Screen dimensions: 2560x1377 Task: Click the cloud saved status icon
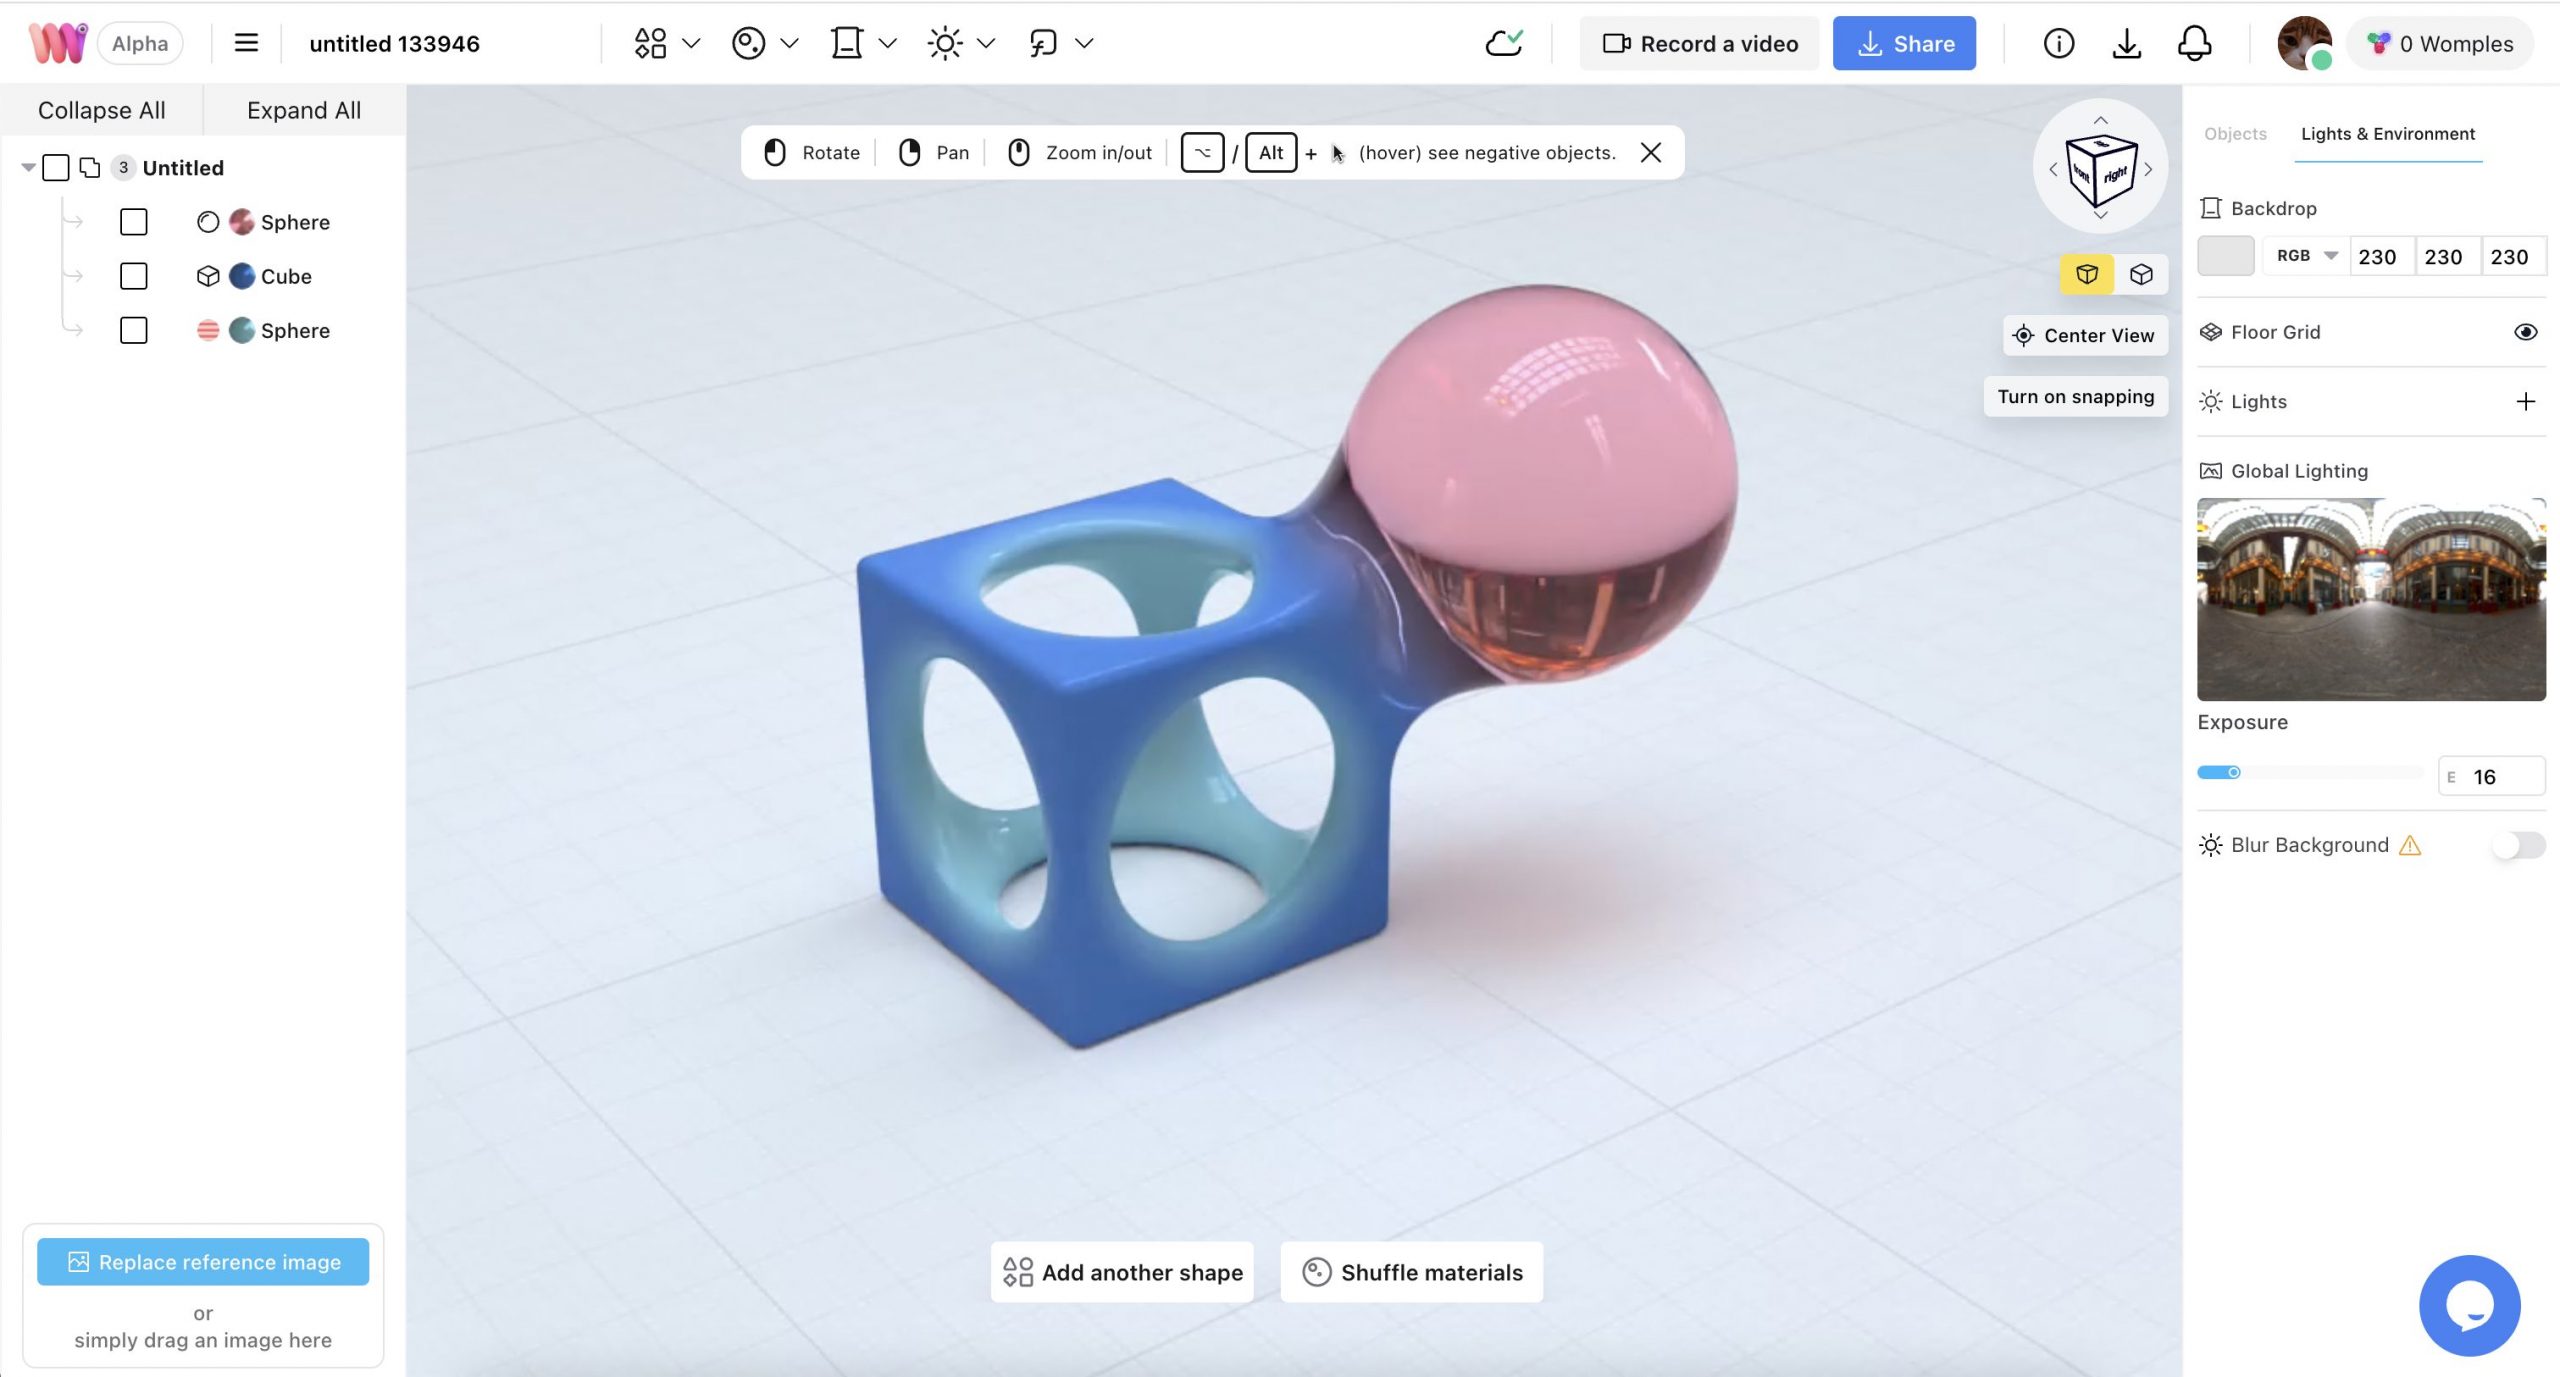click(x=1503, y=43)
